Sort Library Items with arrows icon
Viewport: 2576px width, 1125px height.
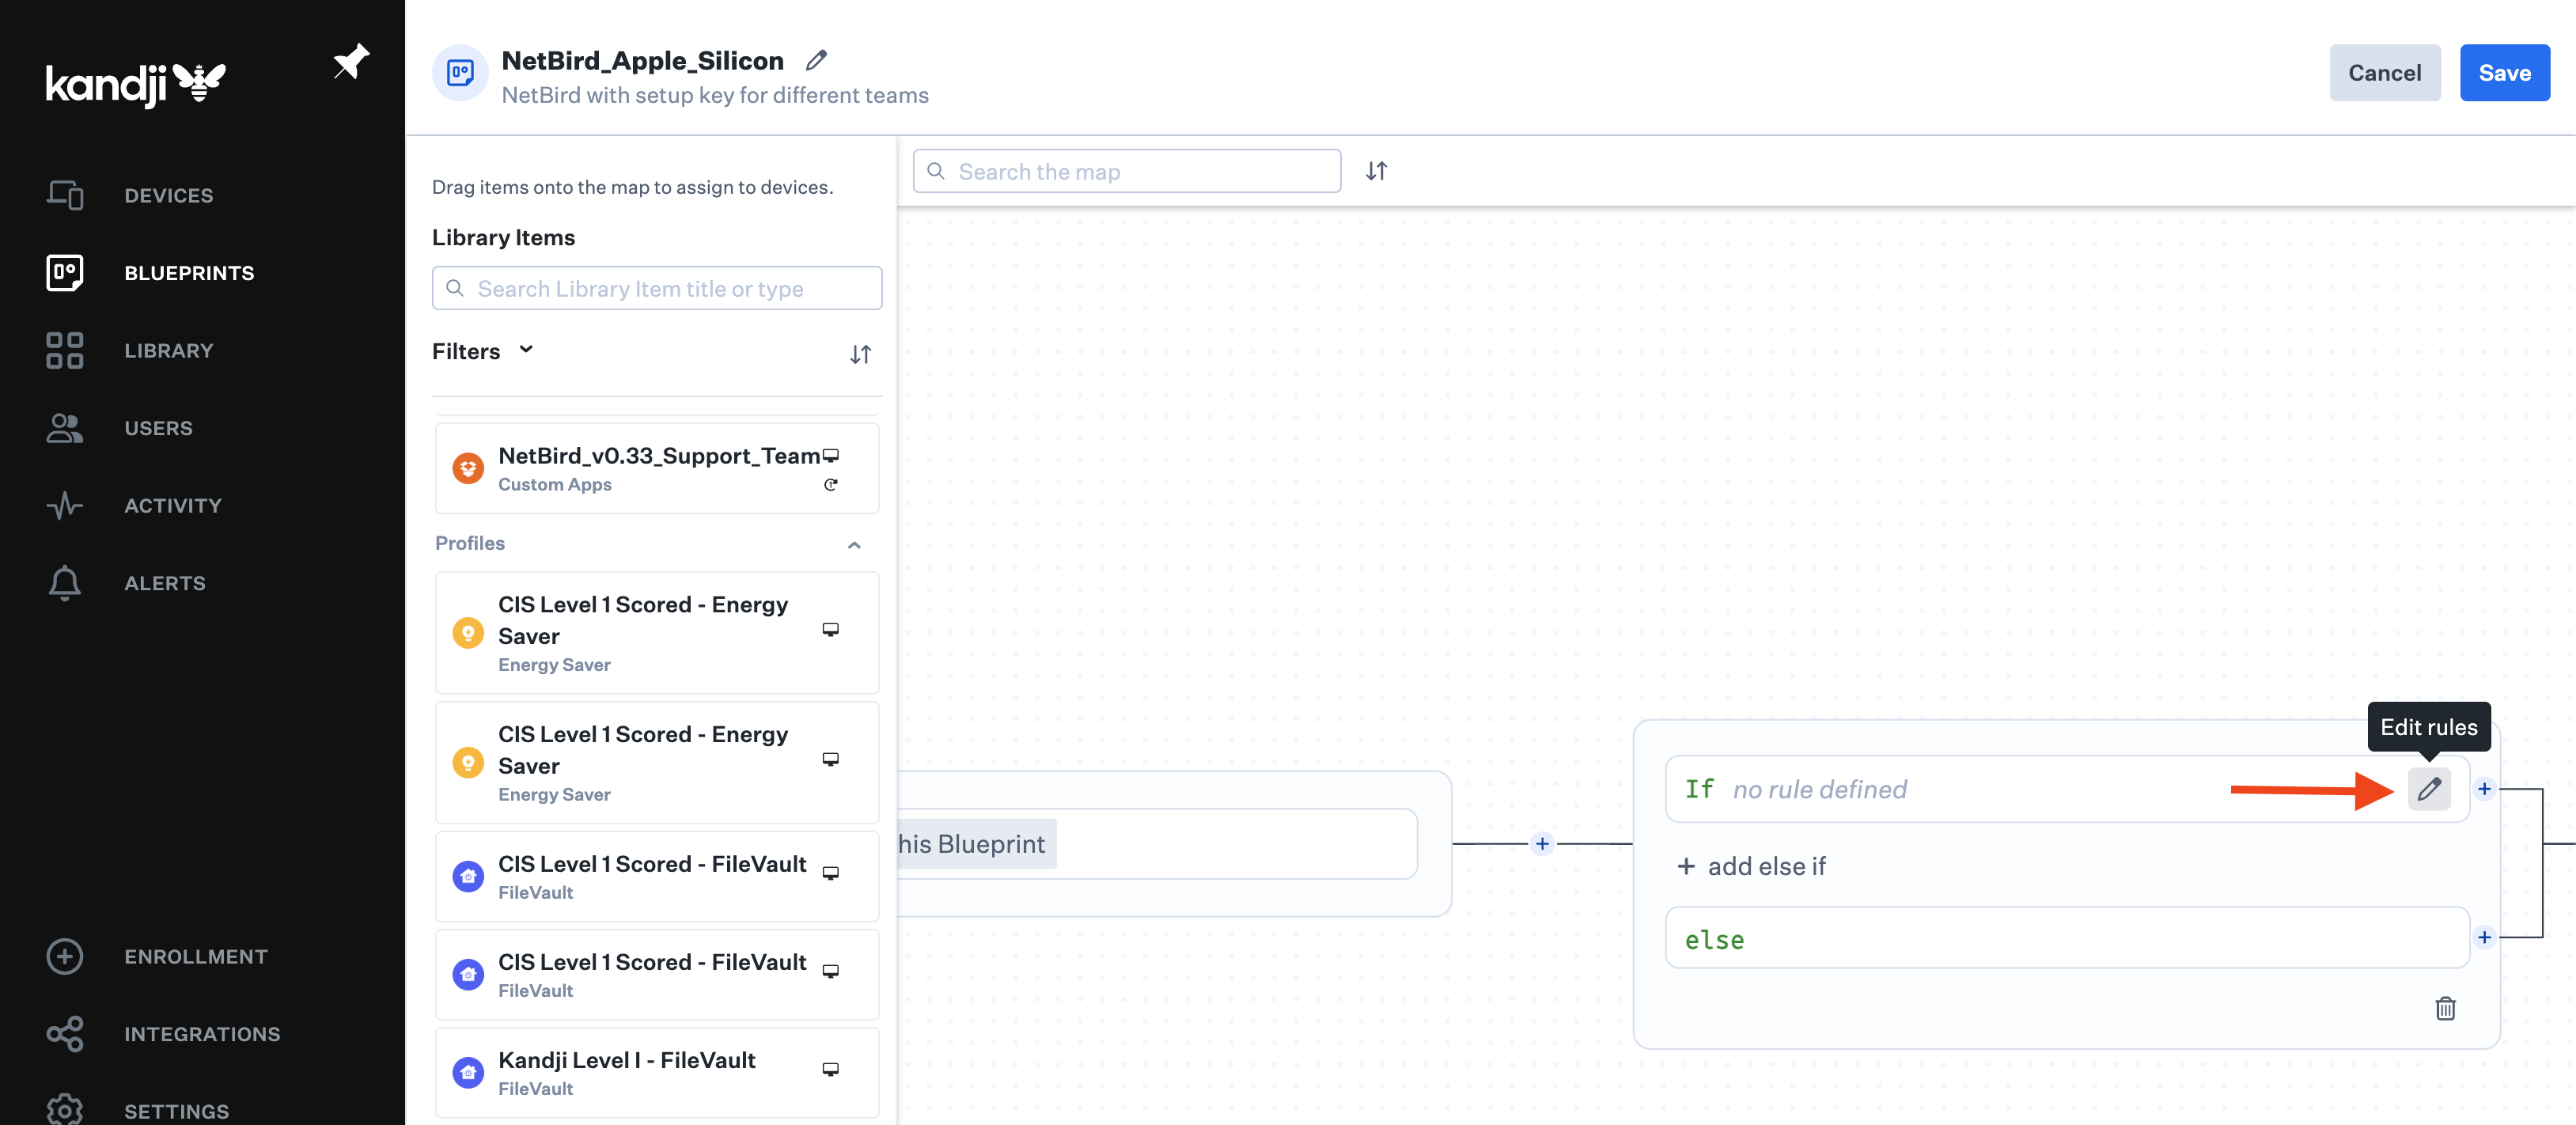pyautogui.click(x=860, y=354)
